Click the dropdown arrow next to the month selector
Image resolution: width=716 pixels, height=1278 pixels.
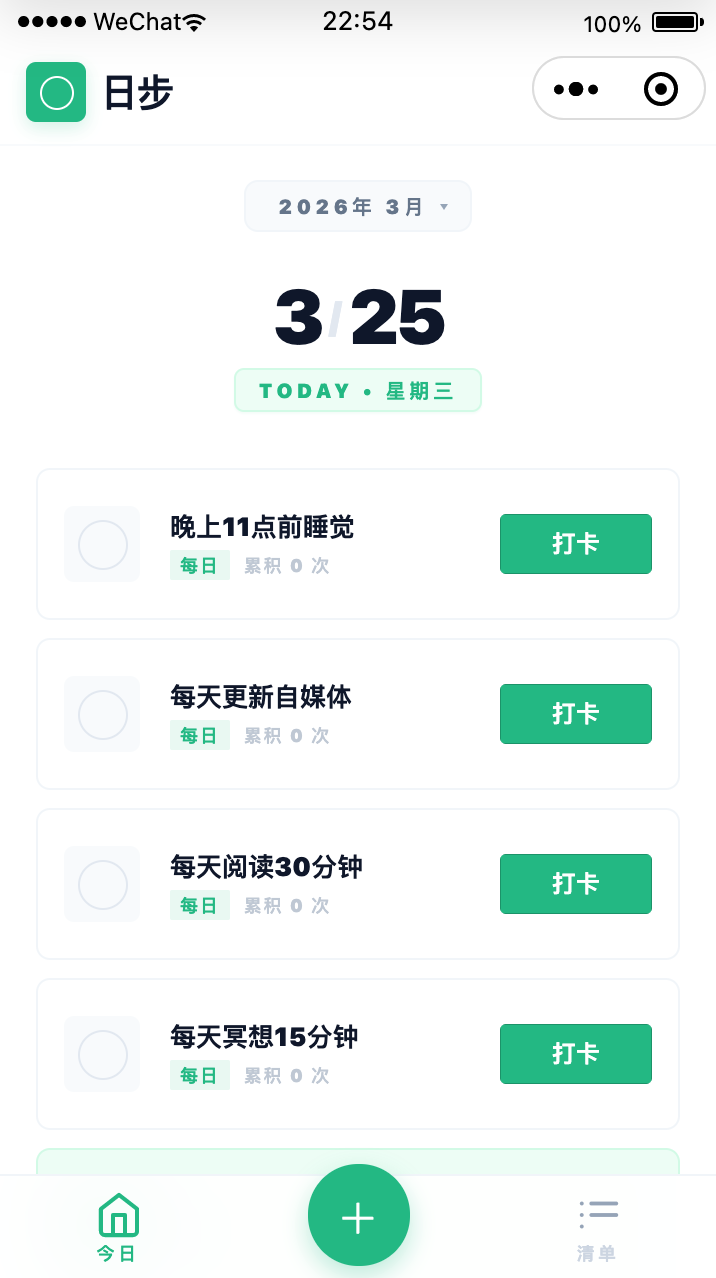(444, 207)
